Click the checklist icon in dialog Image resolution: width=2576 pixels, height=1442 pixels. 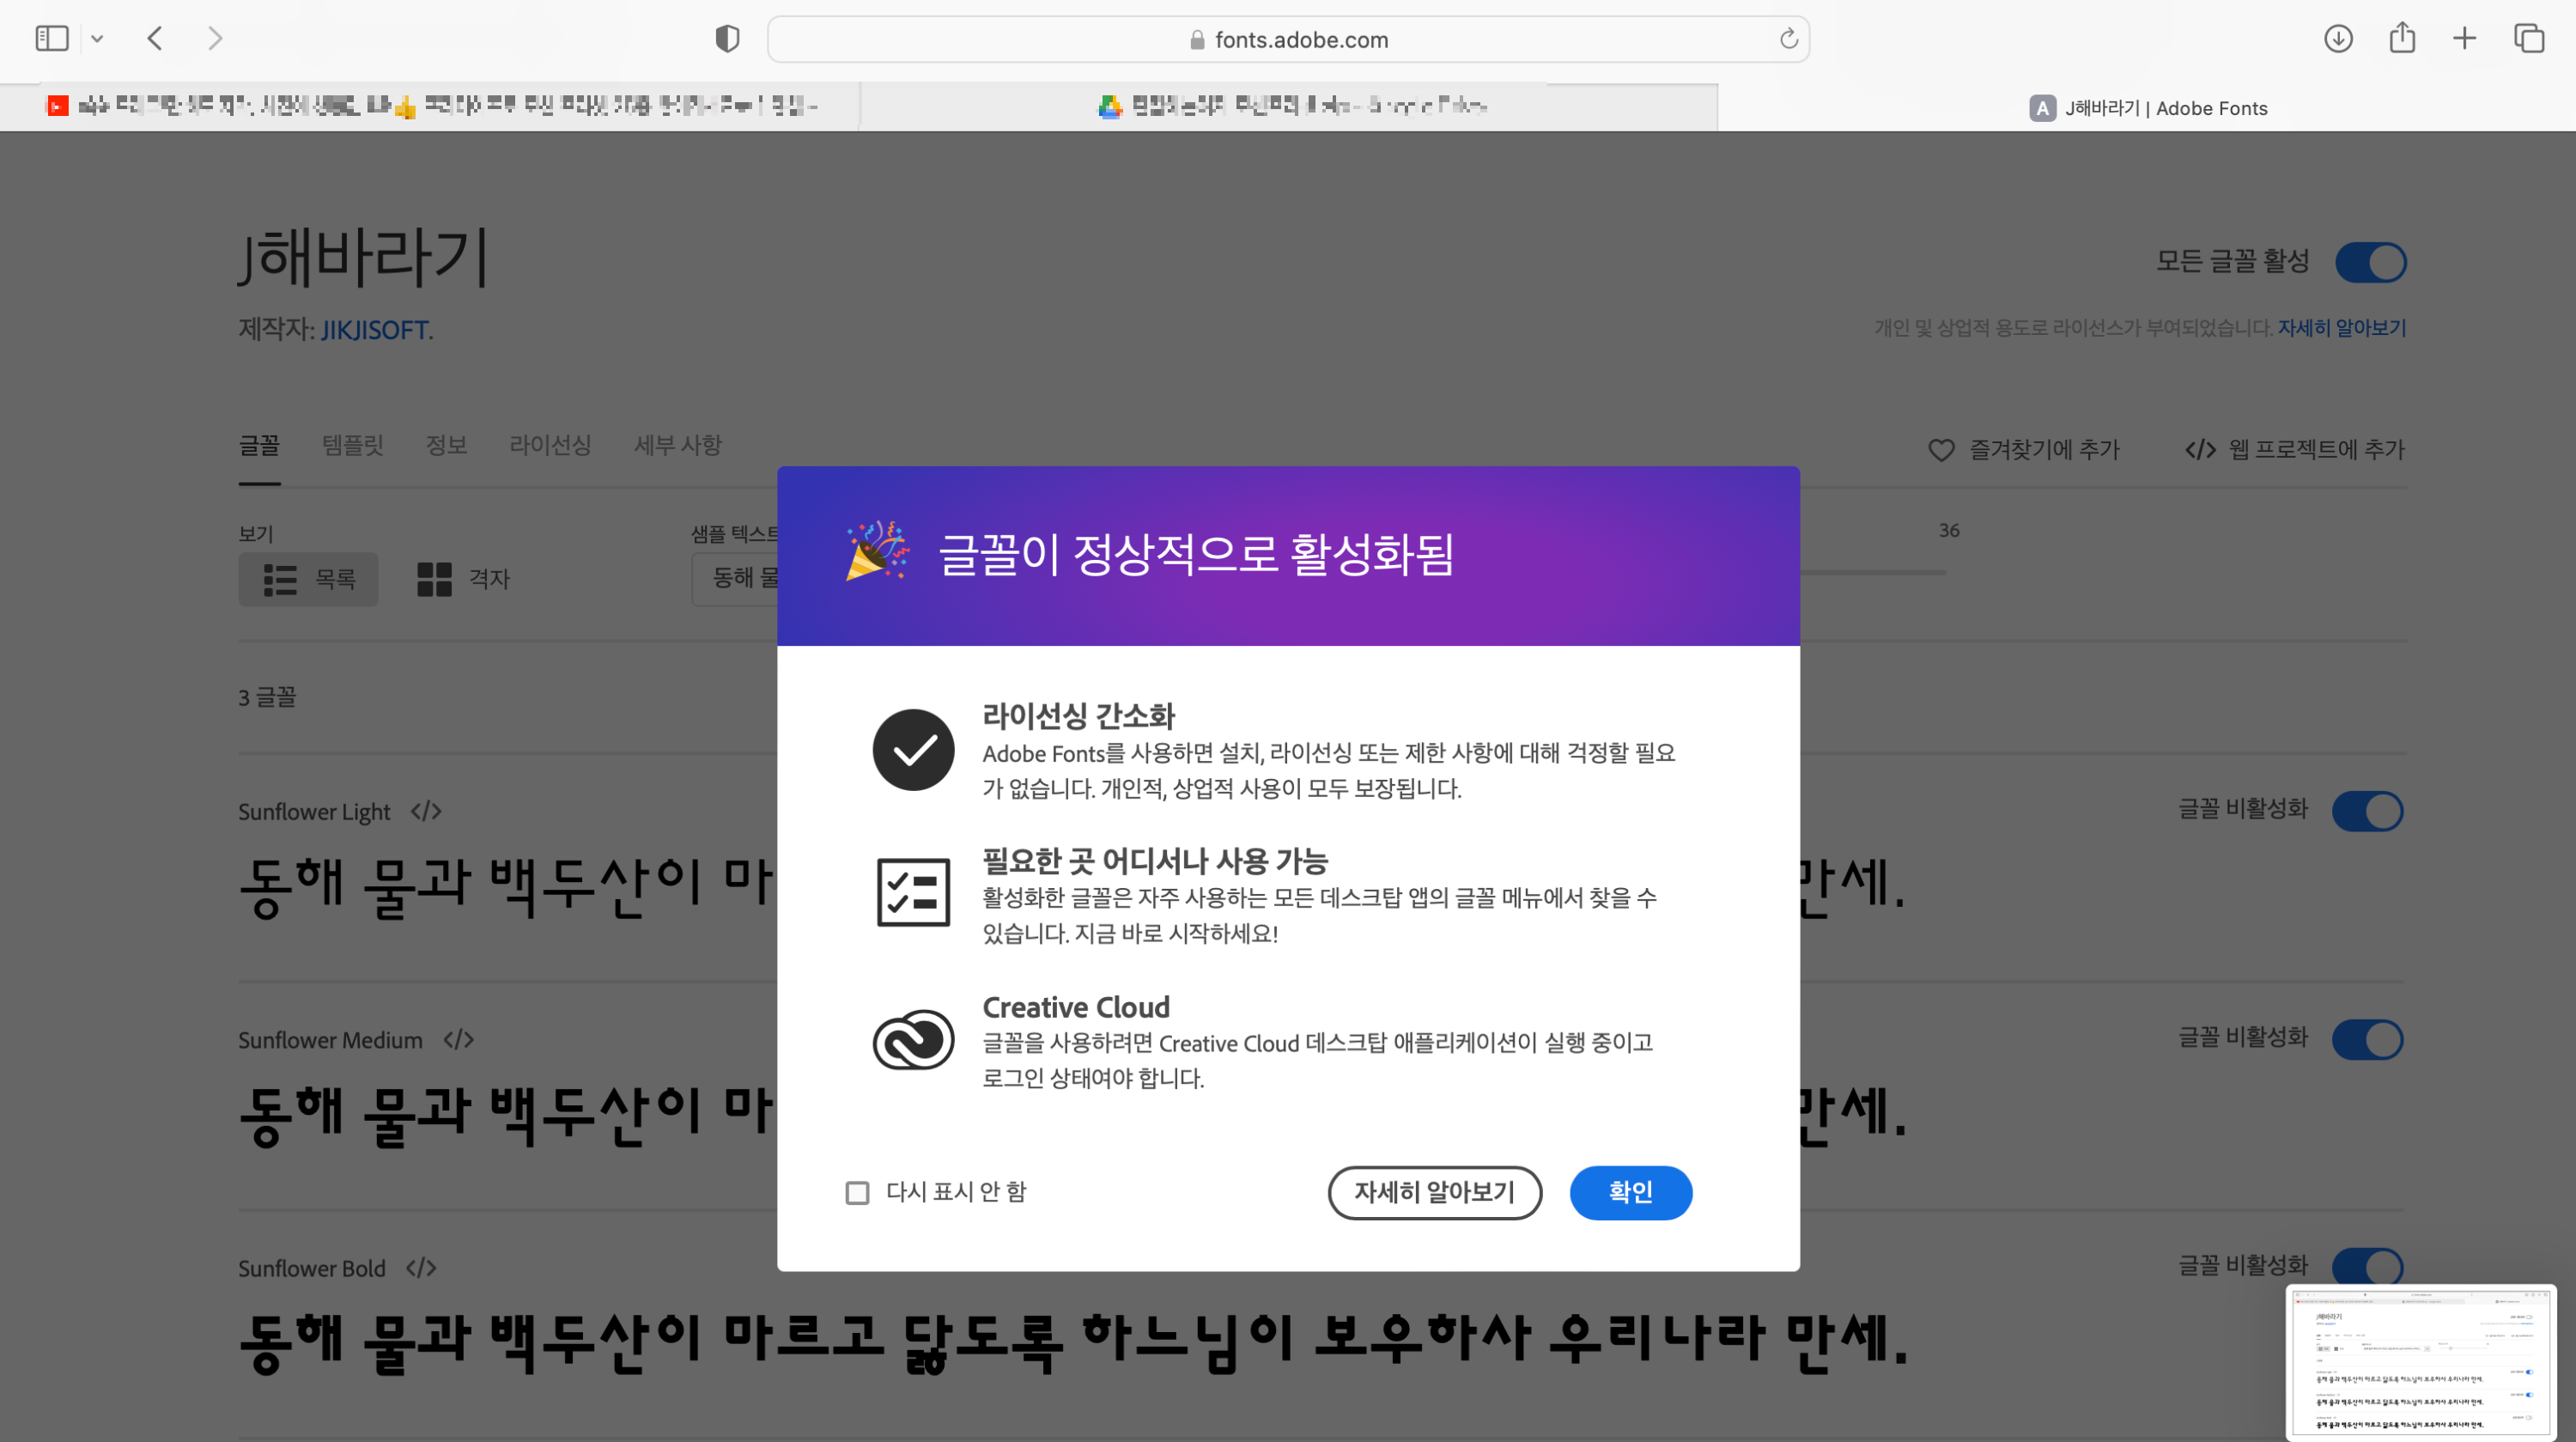tap(913, 892)
